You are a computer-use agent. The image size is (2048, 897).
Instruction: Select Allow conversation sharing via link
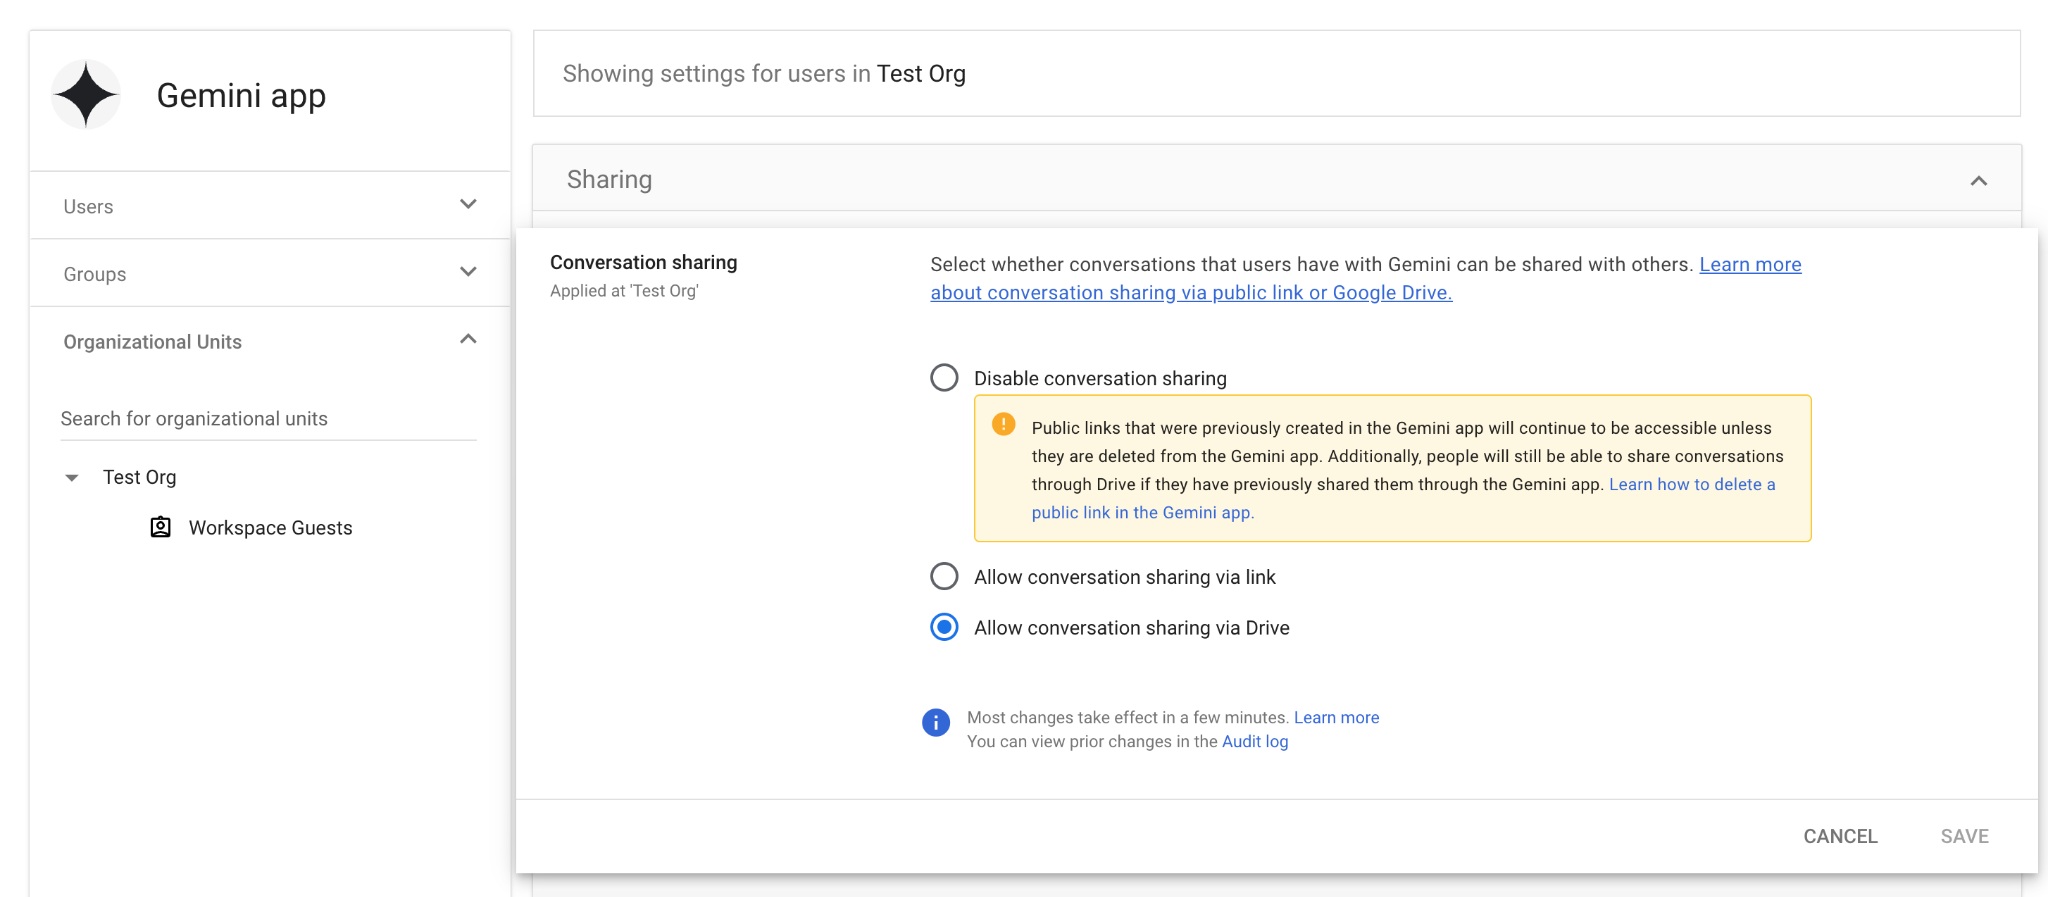tap(944, 577)
